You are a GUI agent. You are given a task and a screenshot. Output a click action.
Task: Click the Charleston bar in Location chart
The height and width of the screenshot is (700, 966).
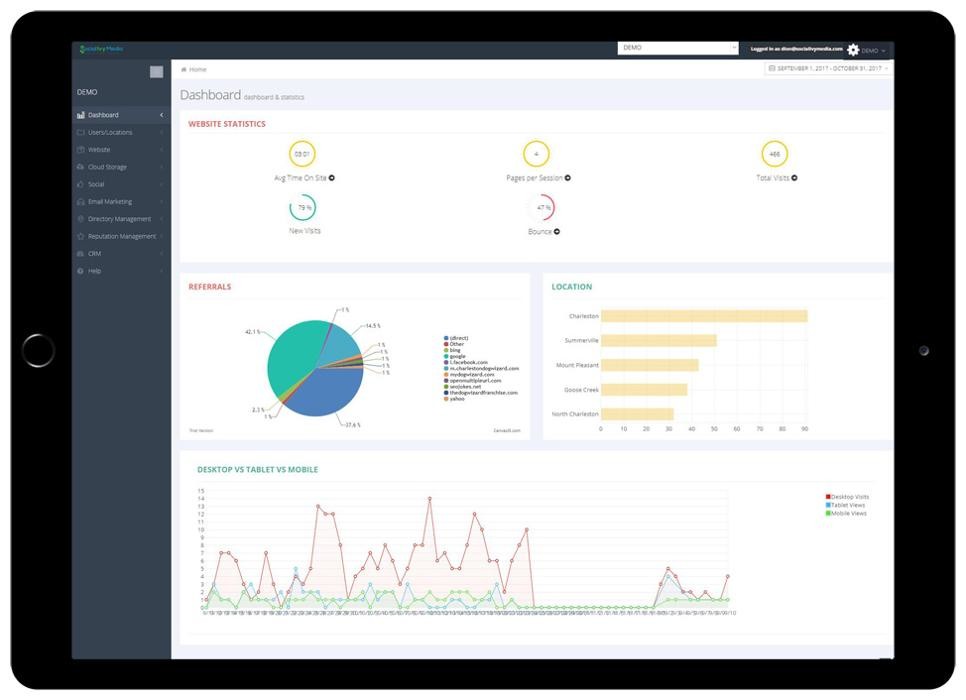tap(704, 316)
